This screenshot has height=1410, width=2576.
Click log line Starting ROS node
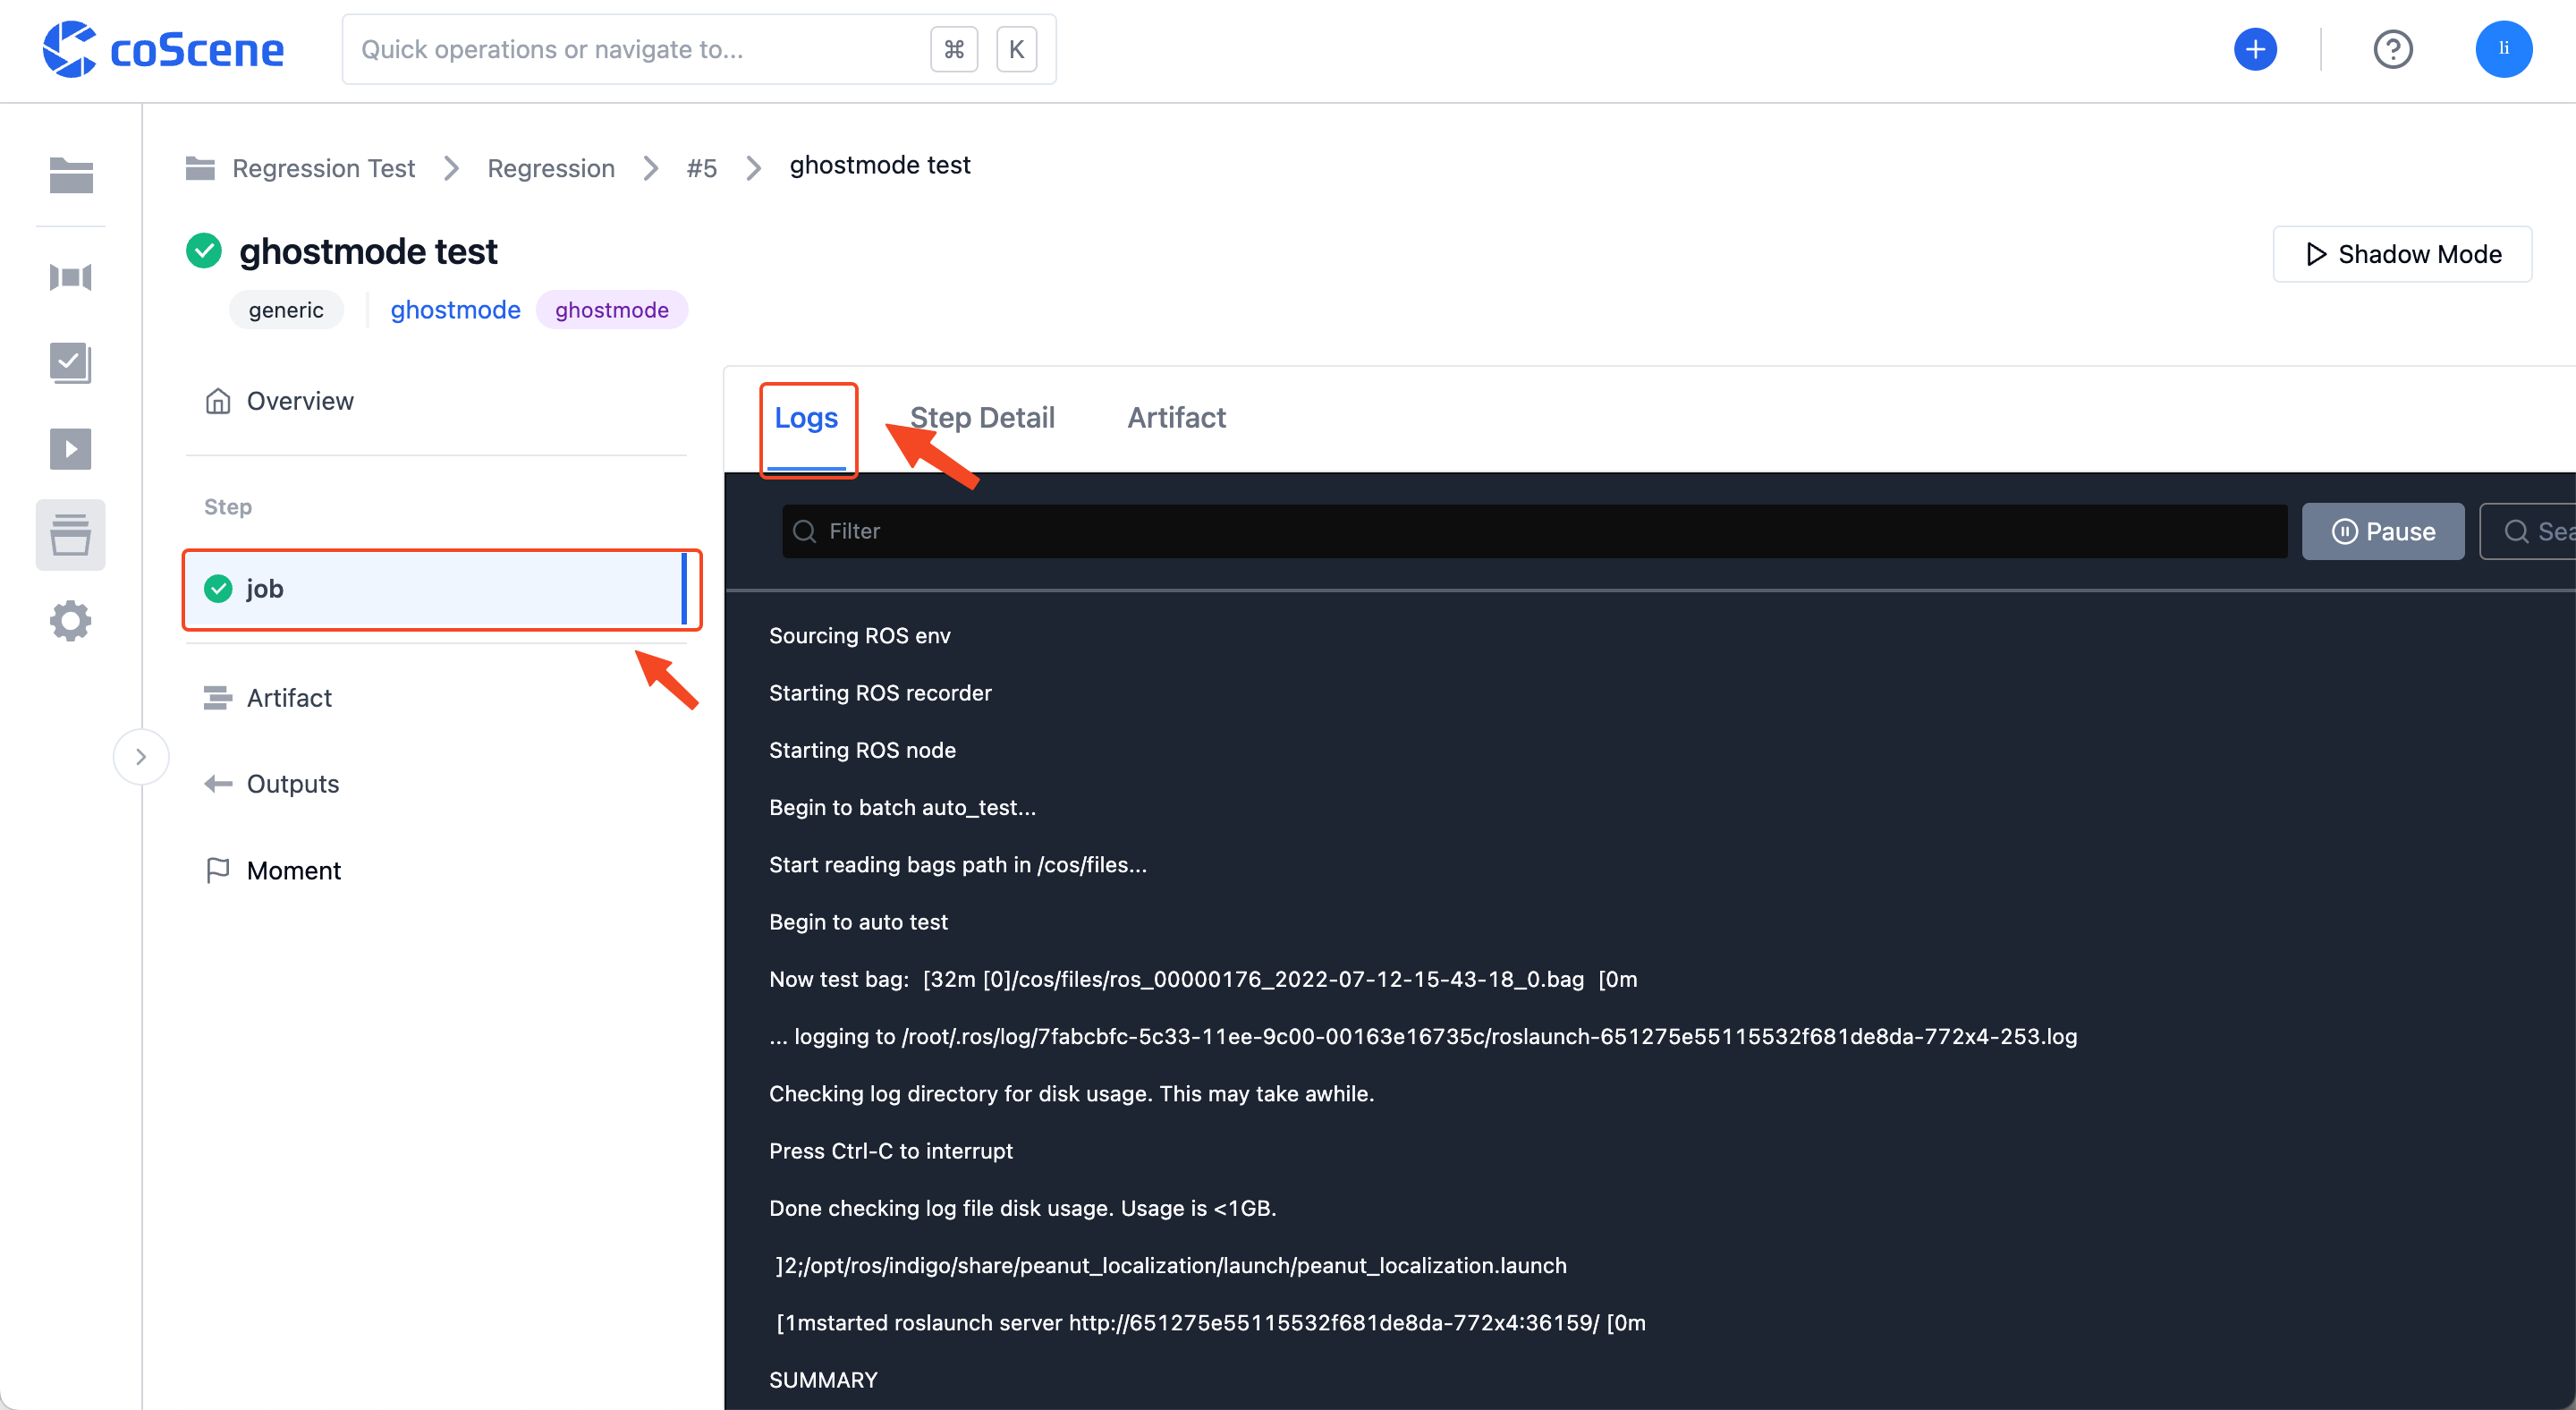click(x=862, y=750)
